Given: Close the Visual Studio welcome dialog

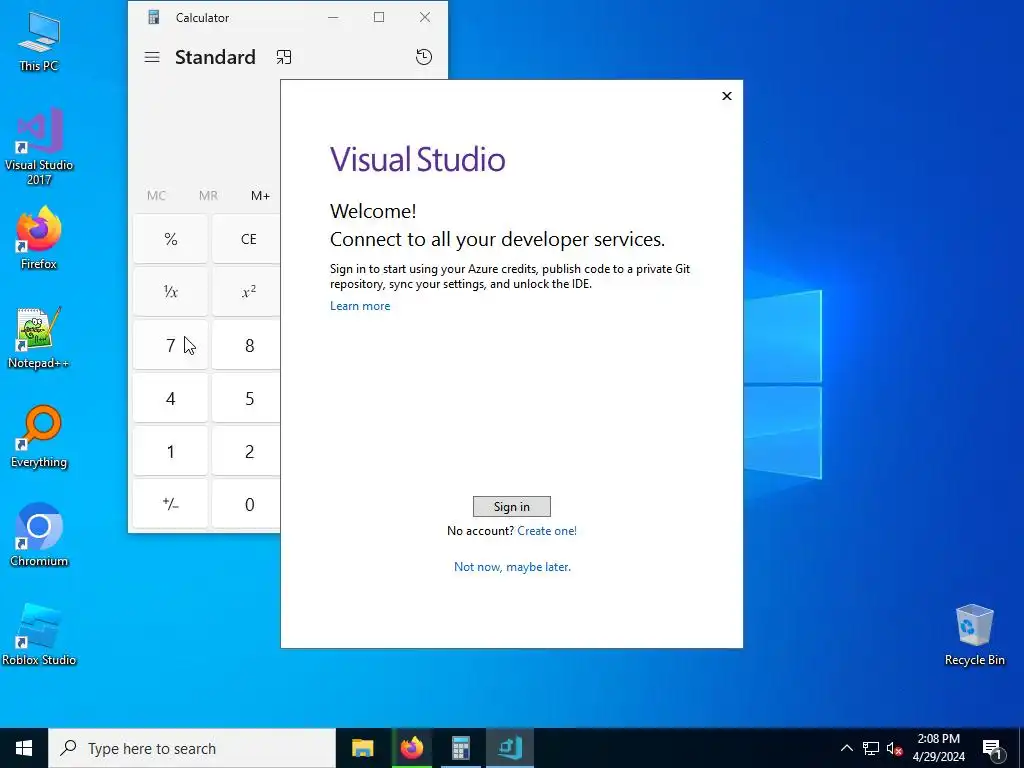Looking at the screenshot, I should [x=727, y=96].
